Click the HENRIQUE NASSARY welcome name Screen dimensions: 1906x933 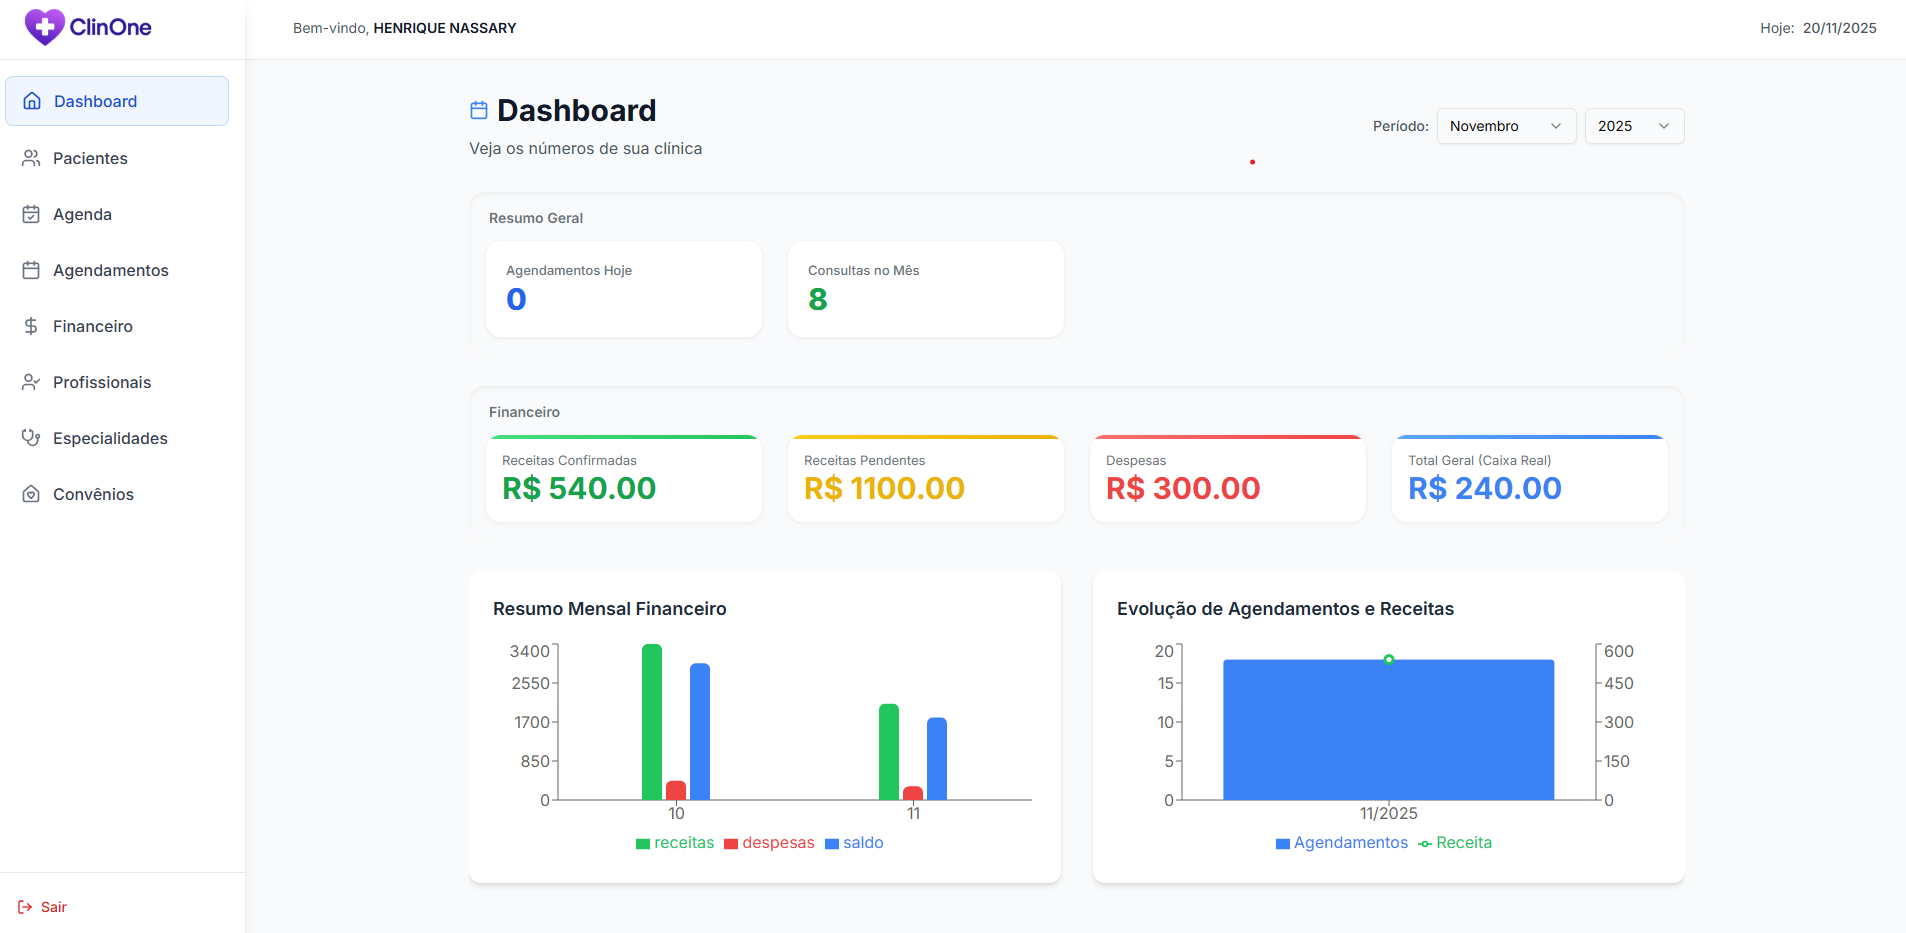[445, 28]
